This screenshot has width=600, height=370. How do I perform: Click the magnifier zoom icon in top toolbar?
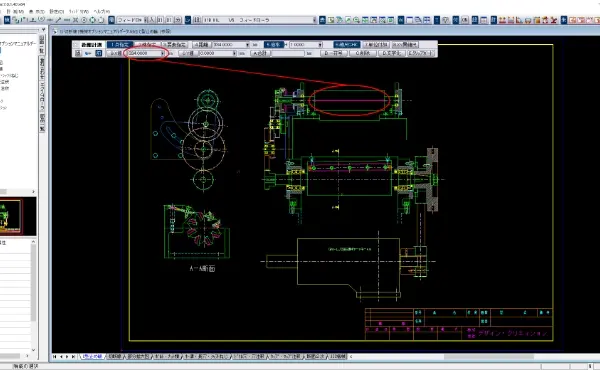(356, 20)
